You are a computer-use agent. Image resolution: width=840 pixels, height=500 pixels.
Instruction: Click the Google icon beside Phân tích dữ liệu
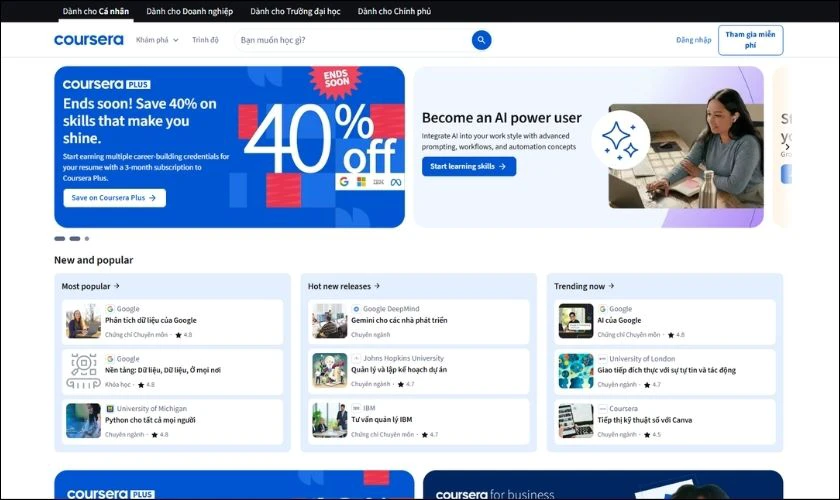coord(110,309)
